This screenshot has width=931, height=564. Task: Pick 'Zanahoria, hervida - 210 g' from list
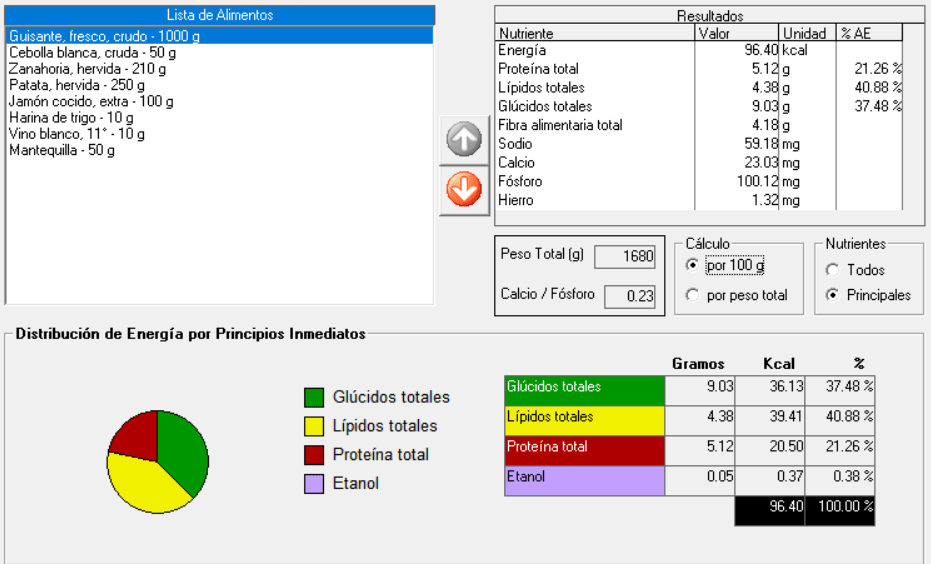pos(87,69)
